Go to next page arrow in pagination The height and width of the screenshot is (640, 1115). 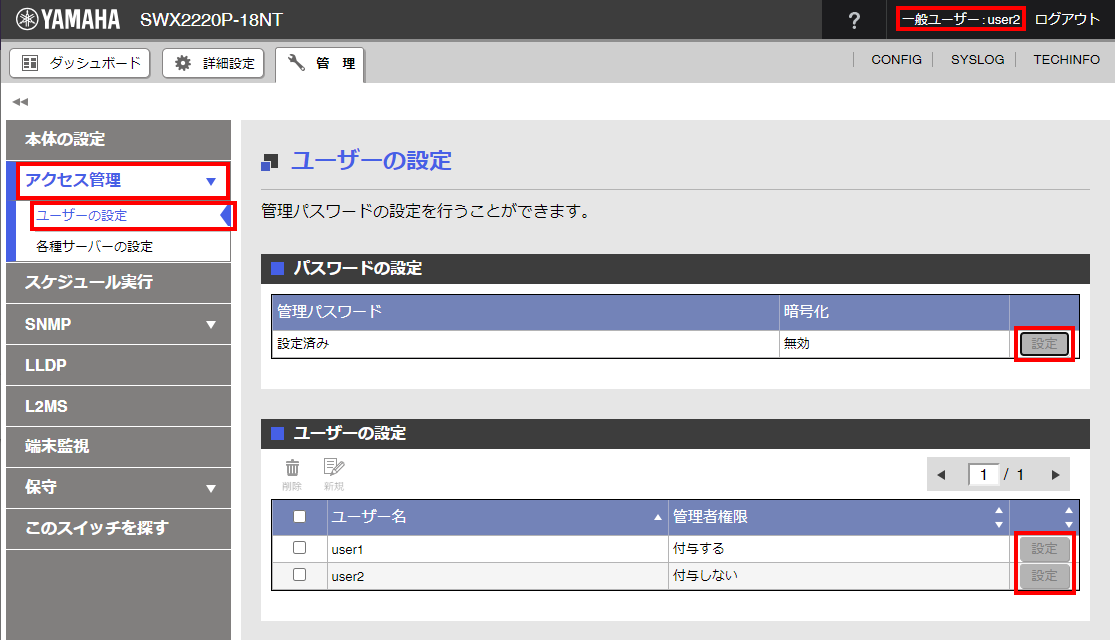click(1055, 475)
